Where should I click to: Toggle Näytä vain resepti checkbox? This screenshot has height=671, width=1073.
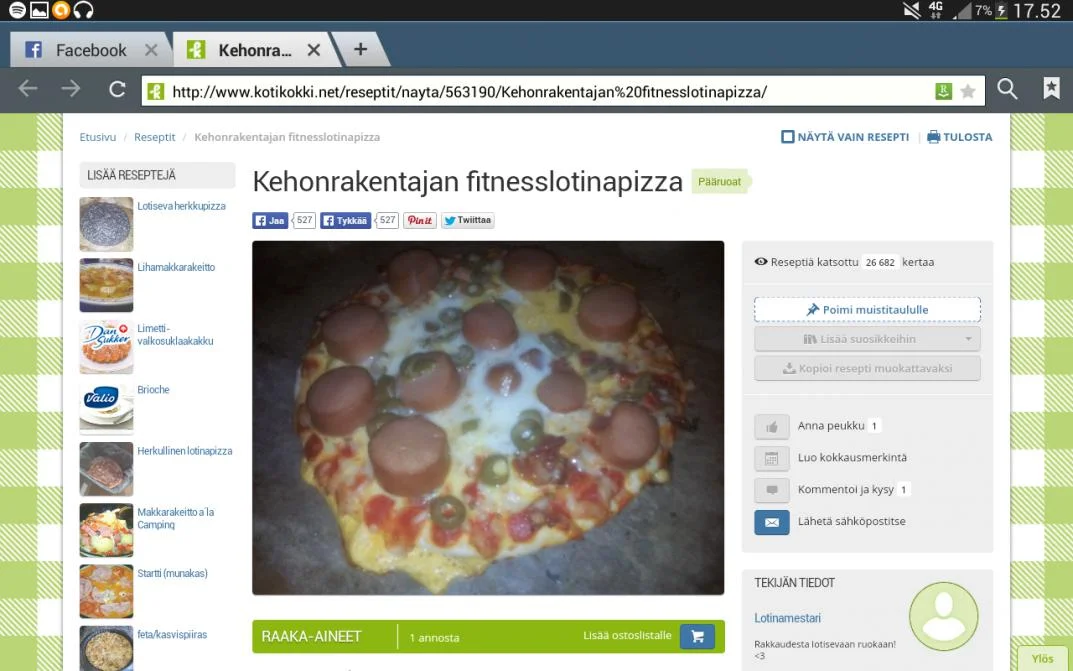(x=788, y=137)
